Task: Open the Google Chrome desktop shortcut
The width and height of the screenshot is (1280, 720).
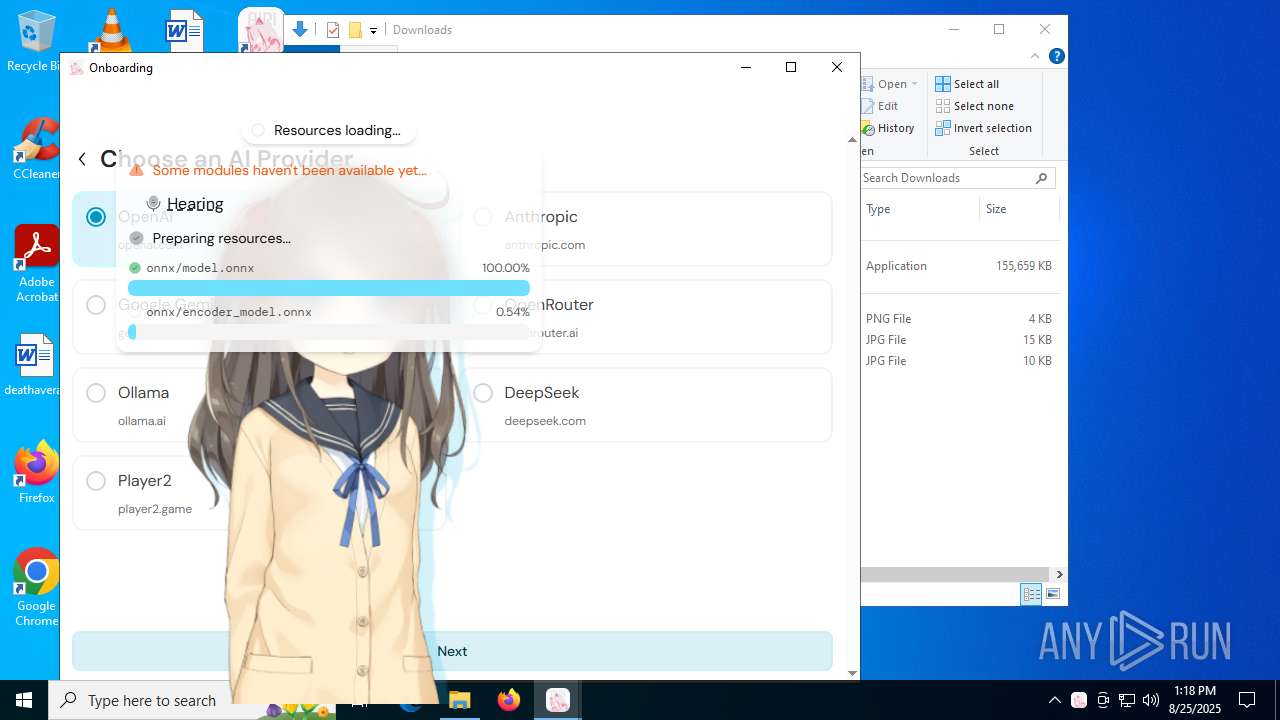Action: point(36,587)
